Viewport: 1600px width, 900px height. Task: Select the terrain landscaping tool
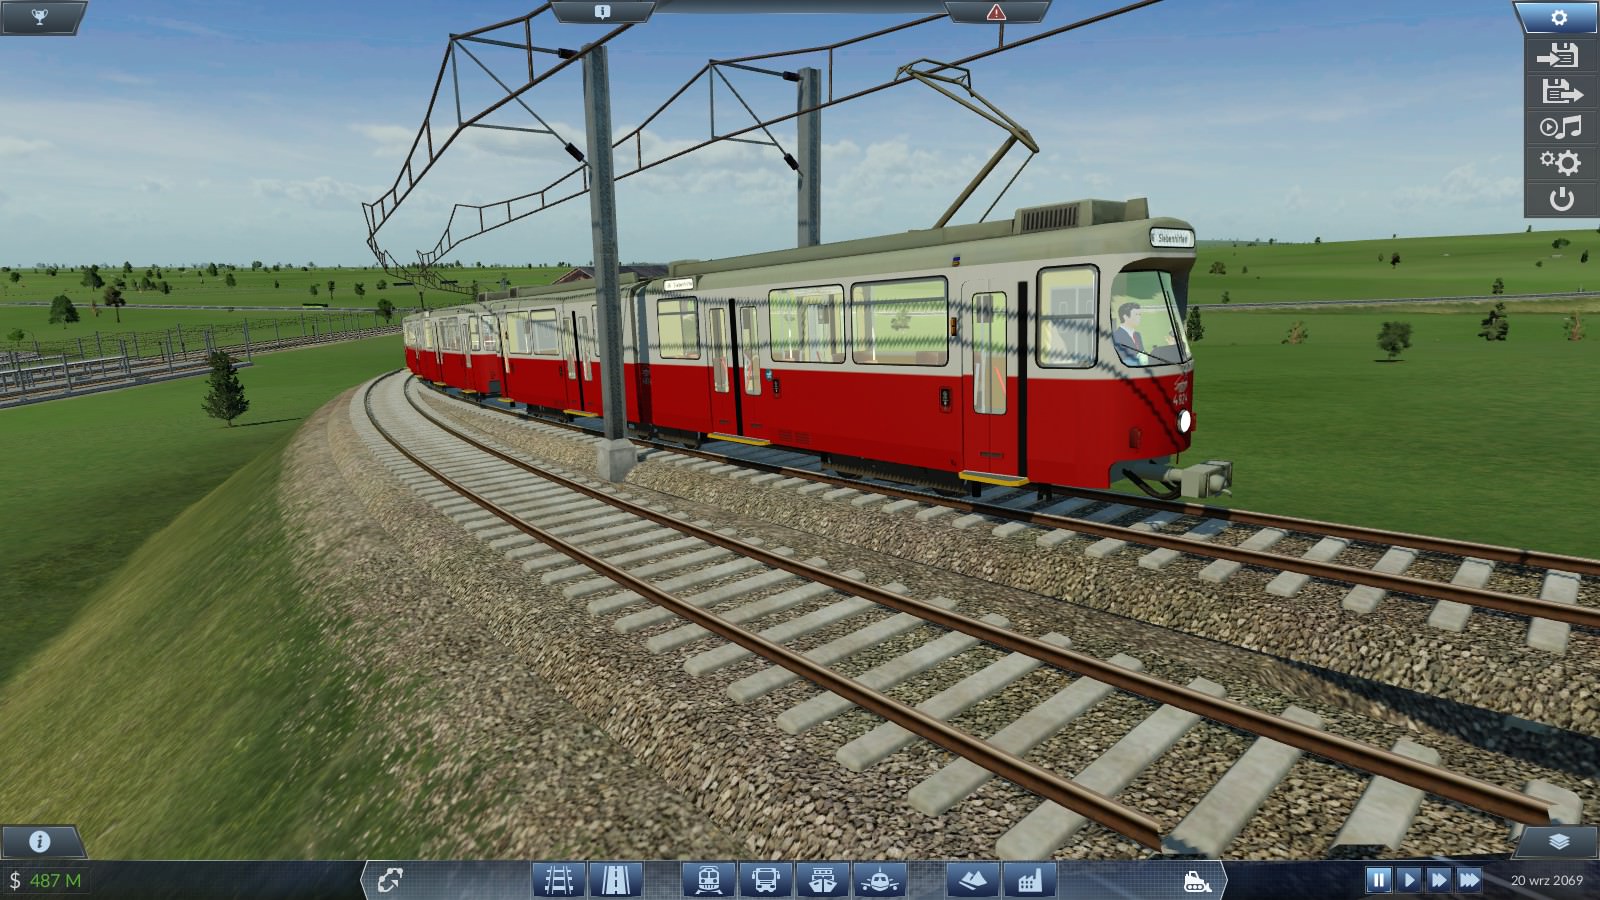coord(972,880)
